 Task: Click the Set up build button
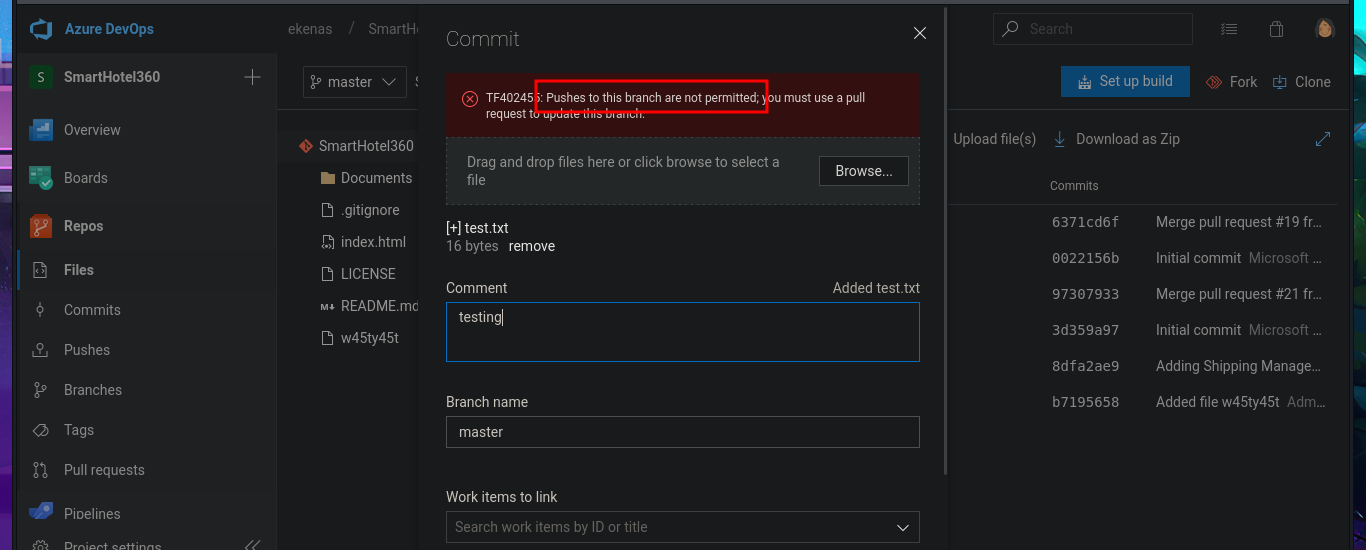point(1125,82)
